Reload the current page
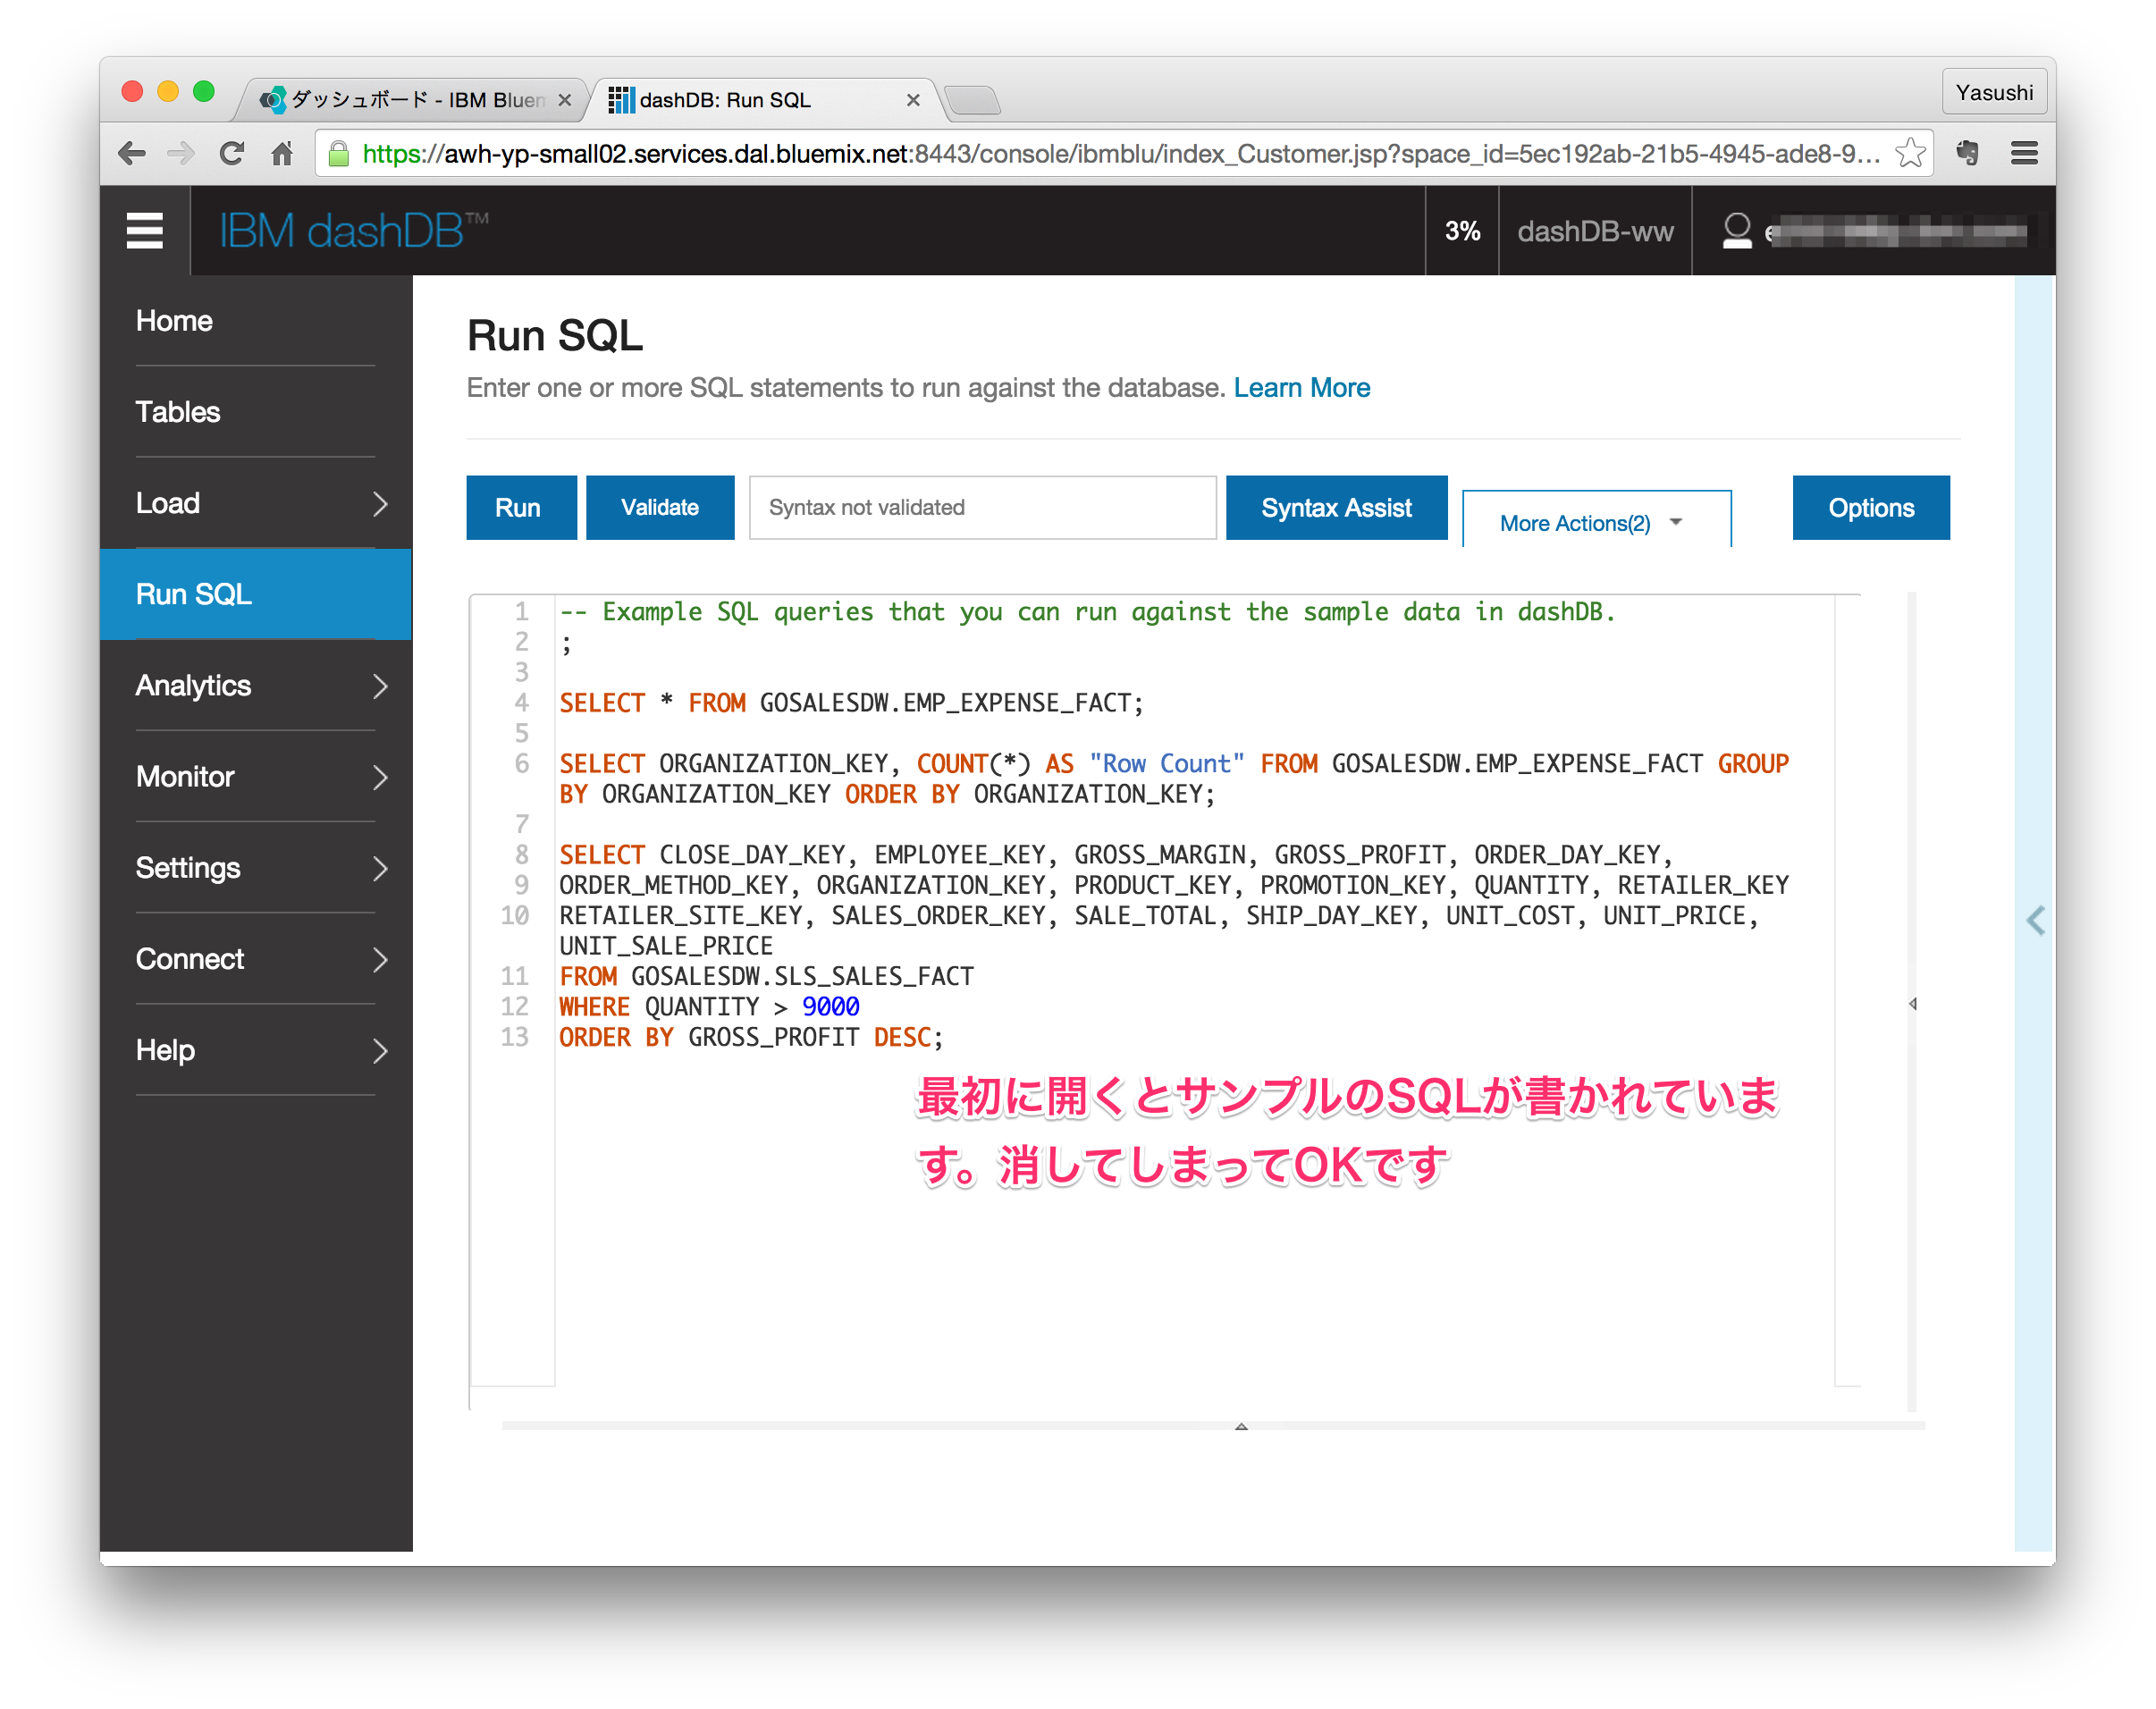The height and width of the screenshot is (1709, 2156). coord(231,153)
